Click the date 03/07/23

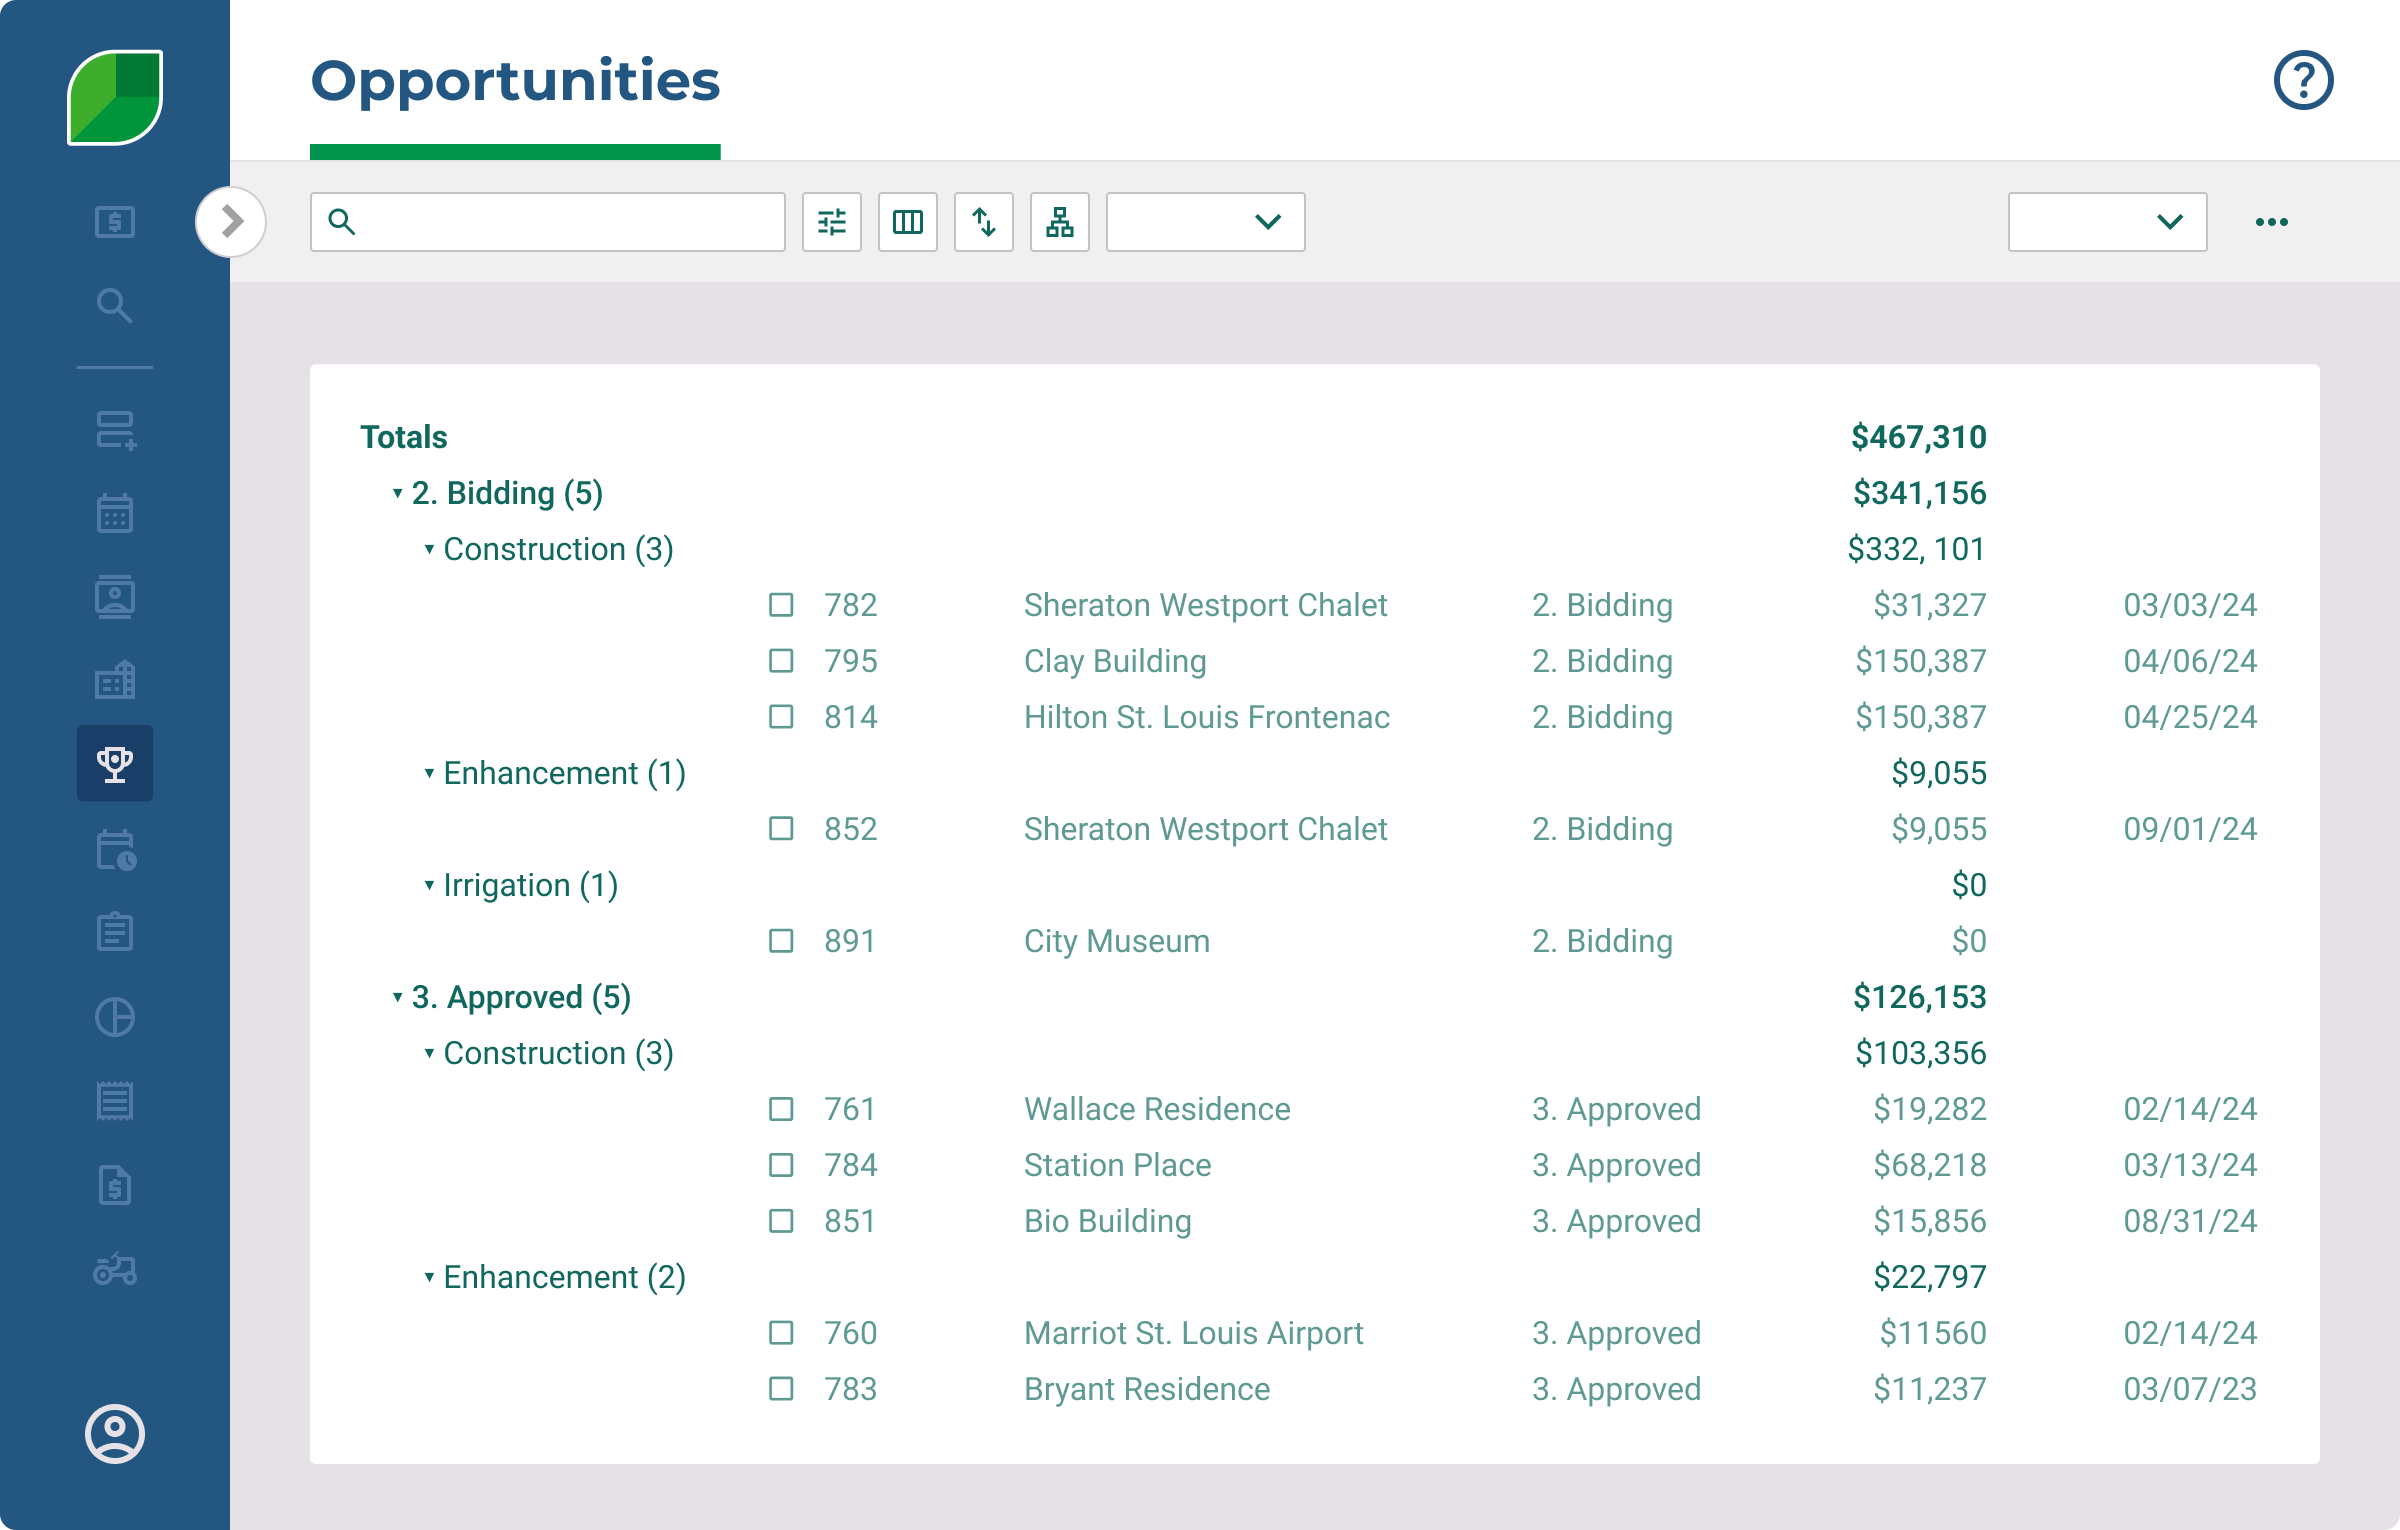click(2190, 1389)
